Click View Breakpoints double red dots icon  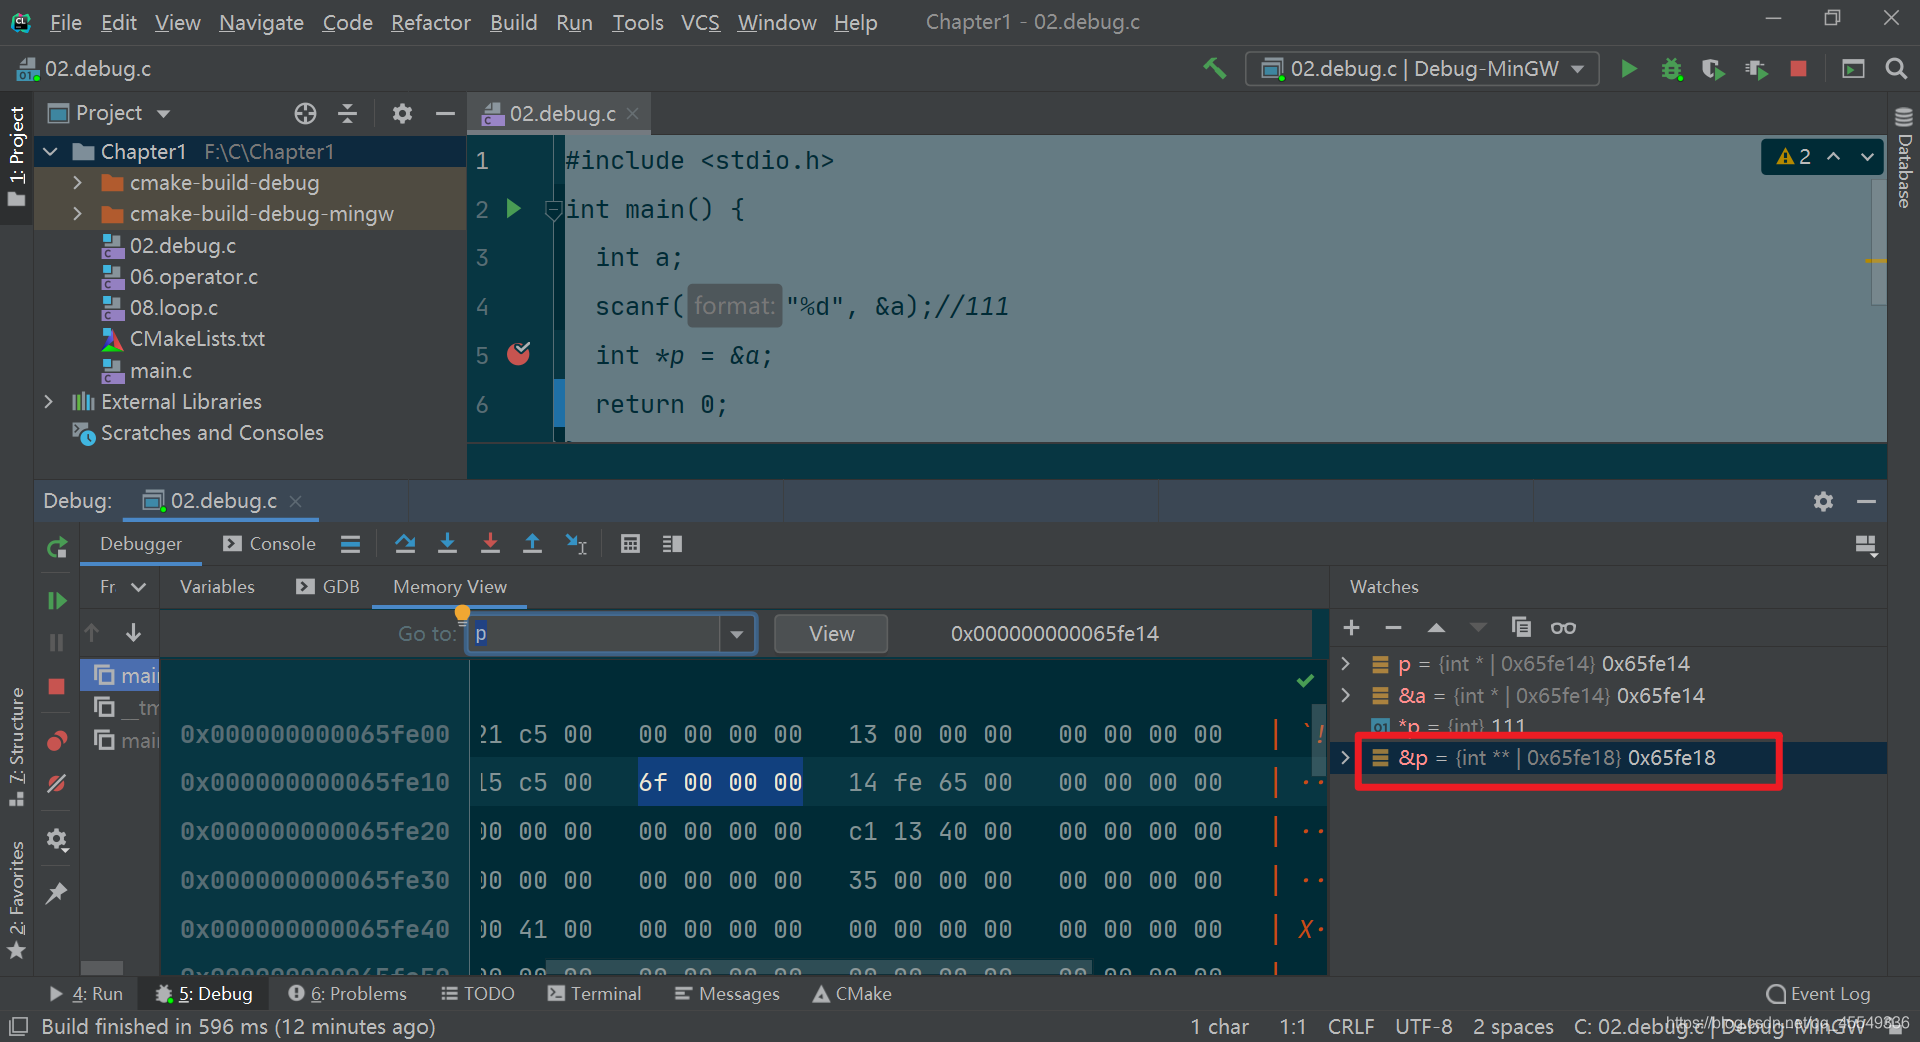[x=57, y=741]
